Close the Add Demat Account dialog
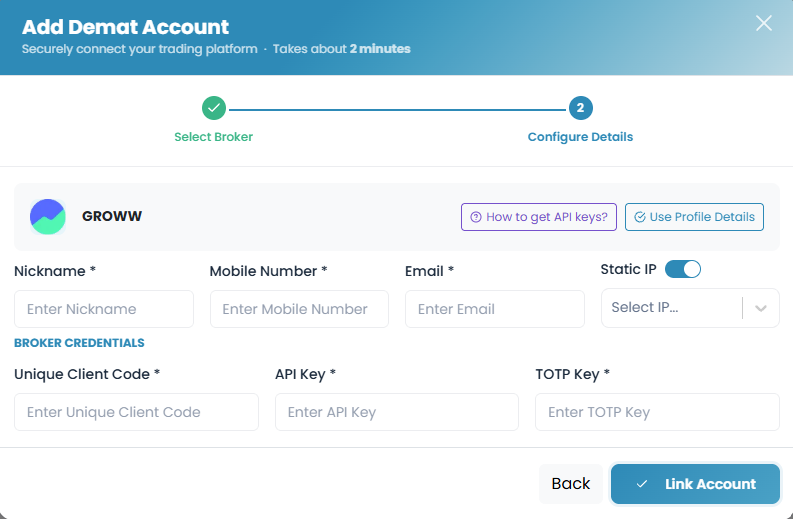The height and width of the screenshot is (519, 793). (764, 23)
